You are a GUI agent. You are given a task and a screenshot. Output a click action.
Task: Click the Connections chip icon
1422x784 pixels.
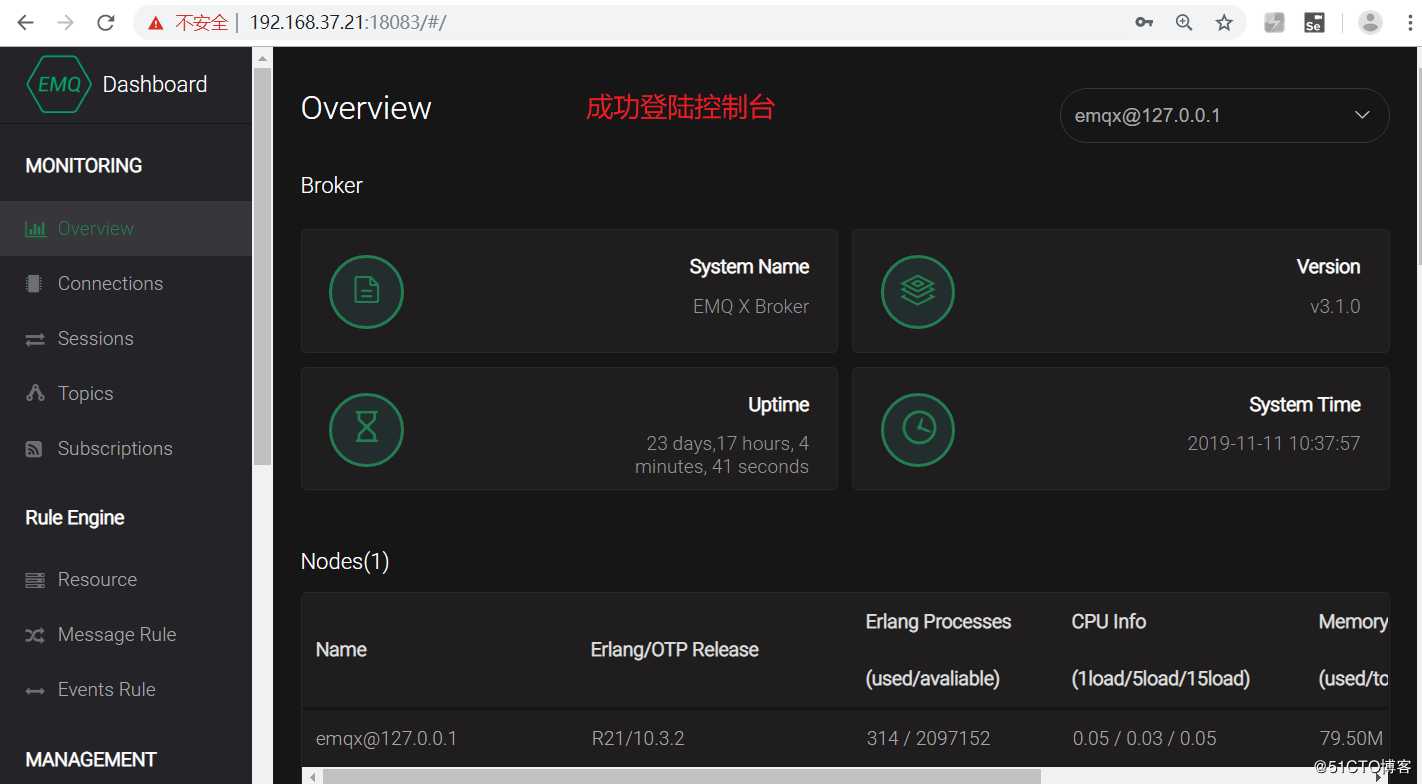[x=34, y=284]
